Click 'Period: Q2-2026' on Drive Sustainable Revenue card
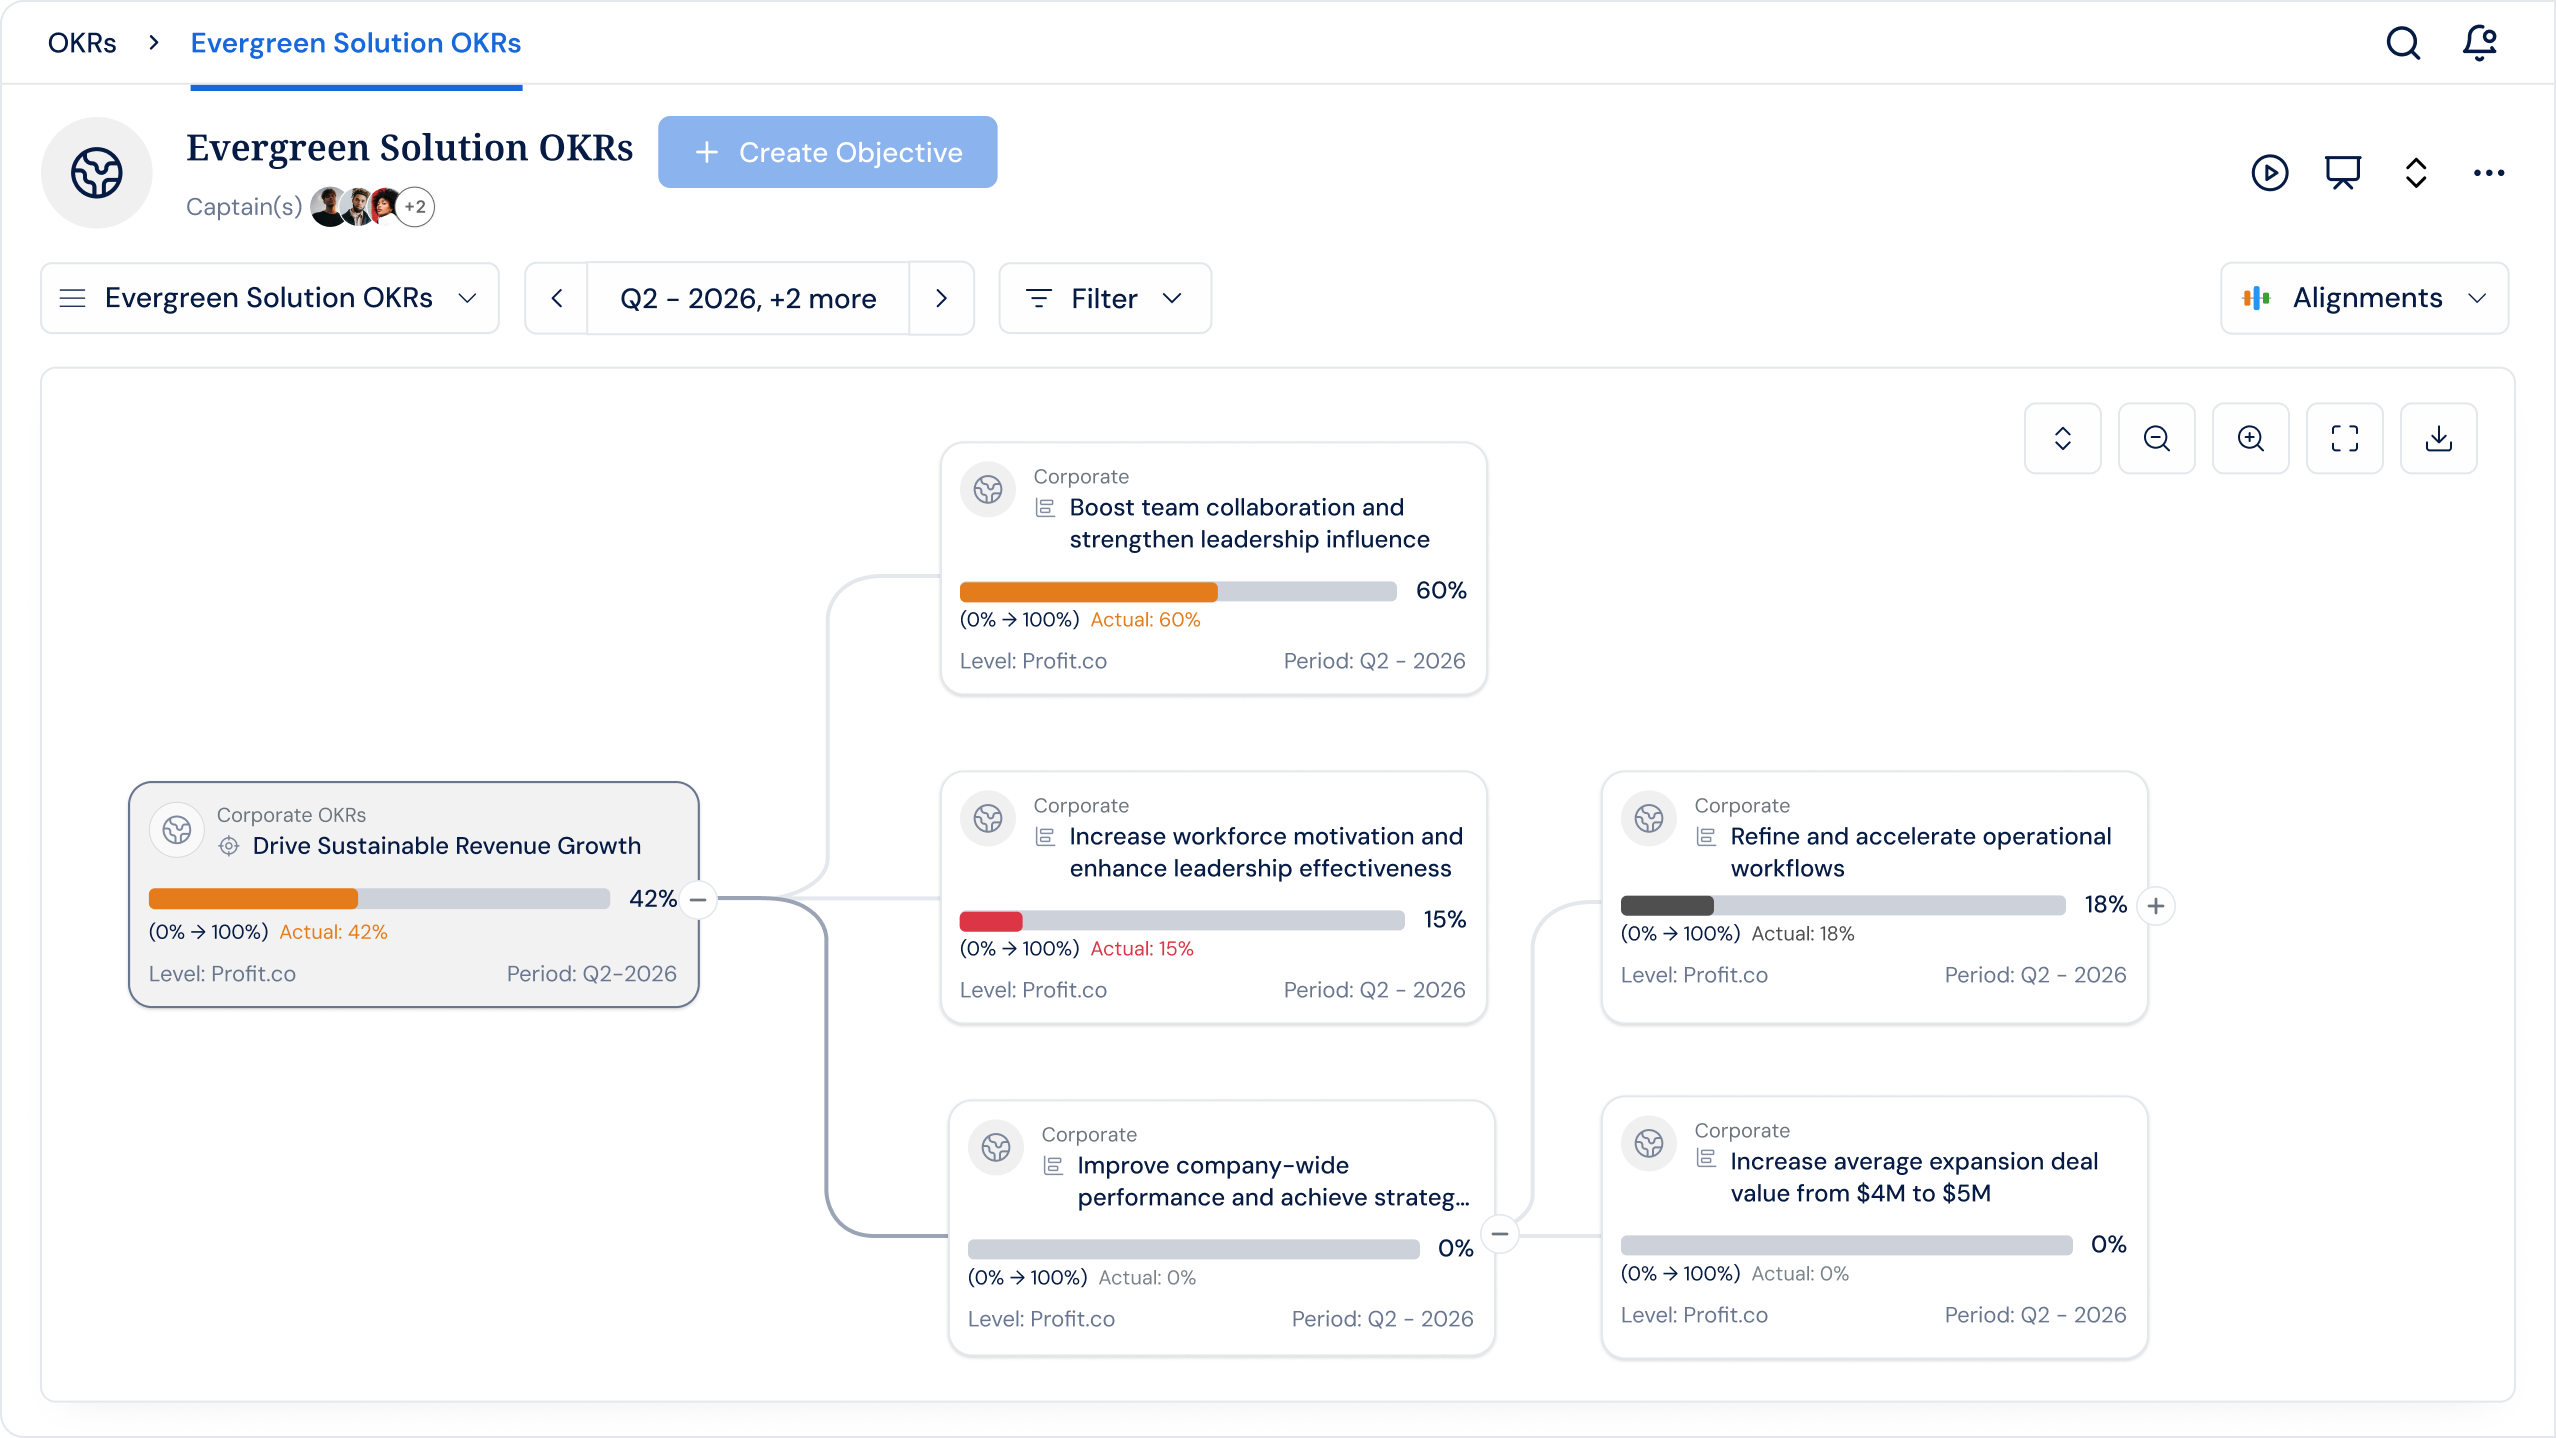Viewport: 2556px width, 1438px height. (591, 974)
